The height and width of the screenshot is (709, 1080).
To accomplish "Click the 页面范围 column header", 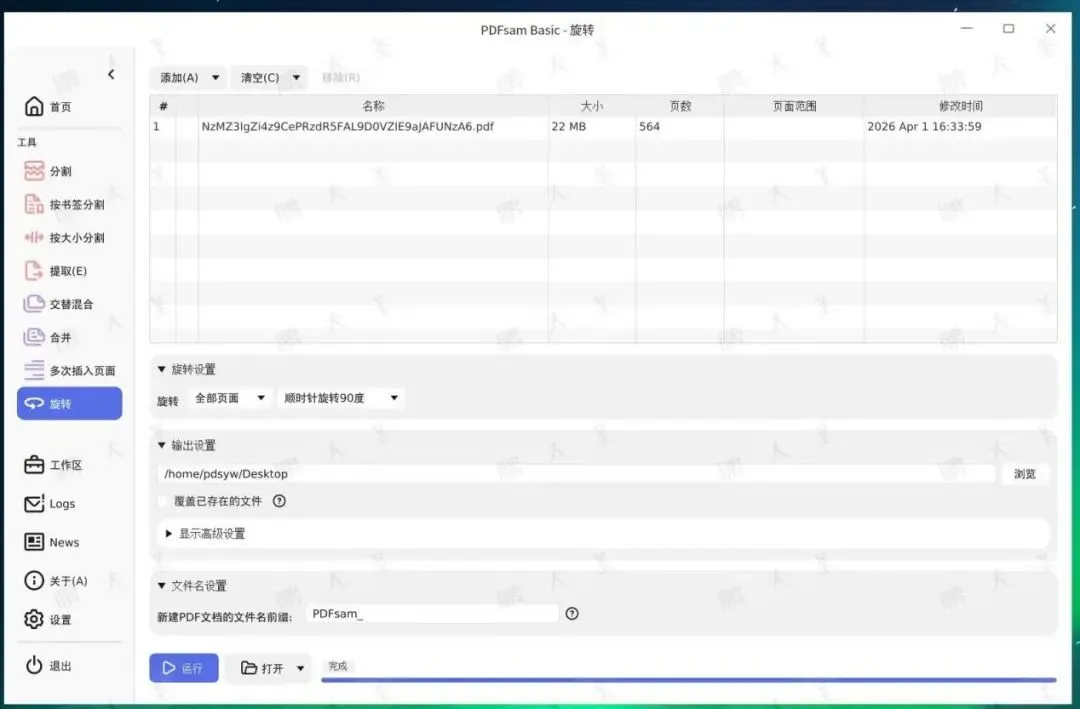I will (x=794, y=106).
